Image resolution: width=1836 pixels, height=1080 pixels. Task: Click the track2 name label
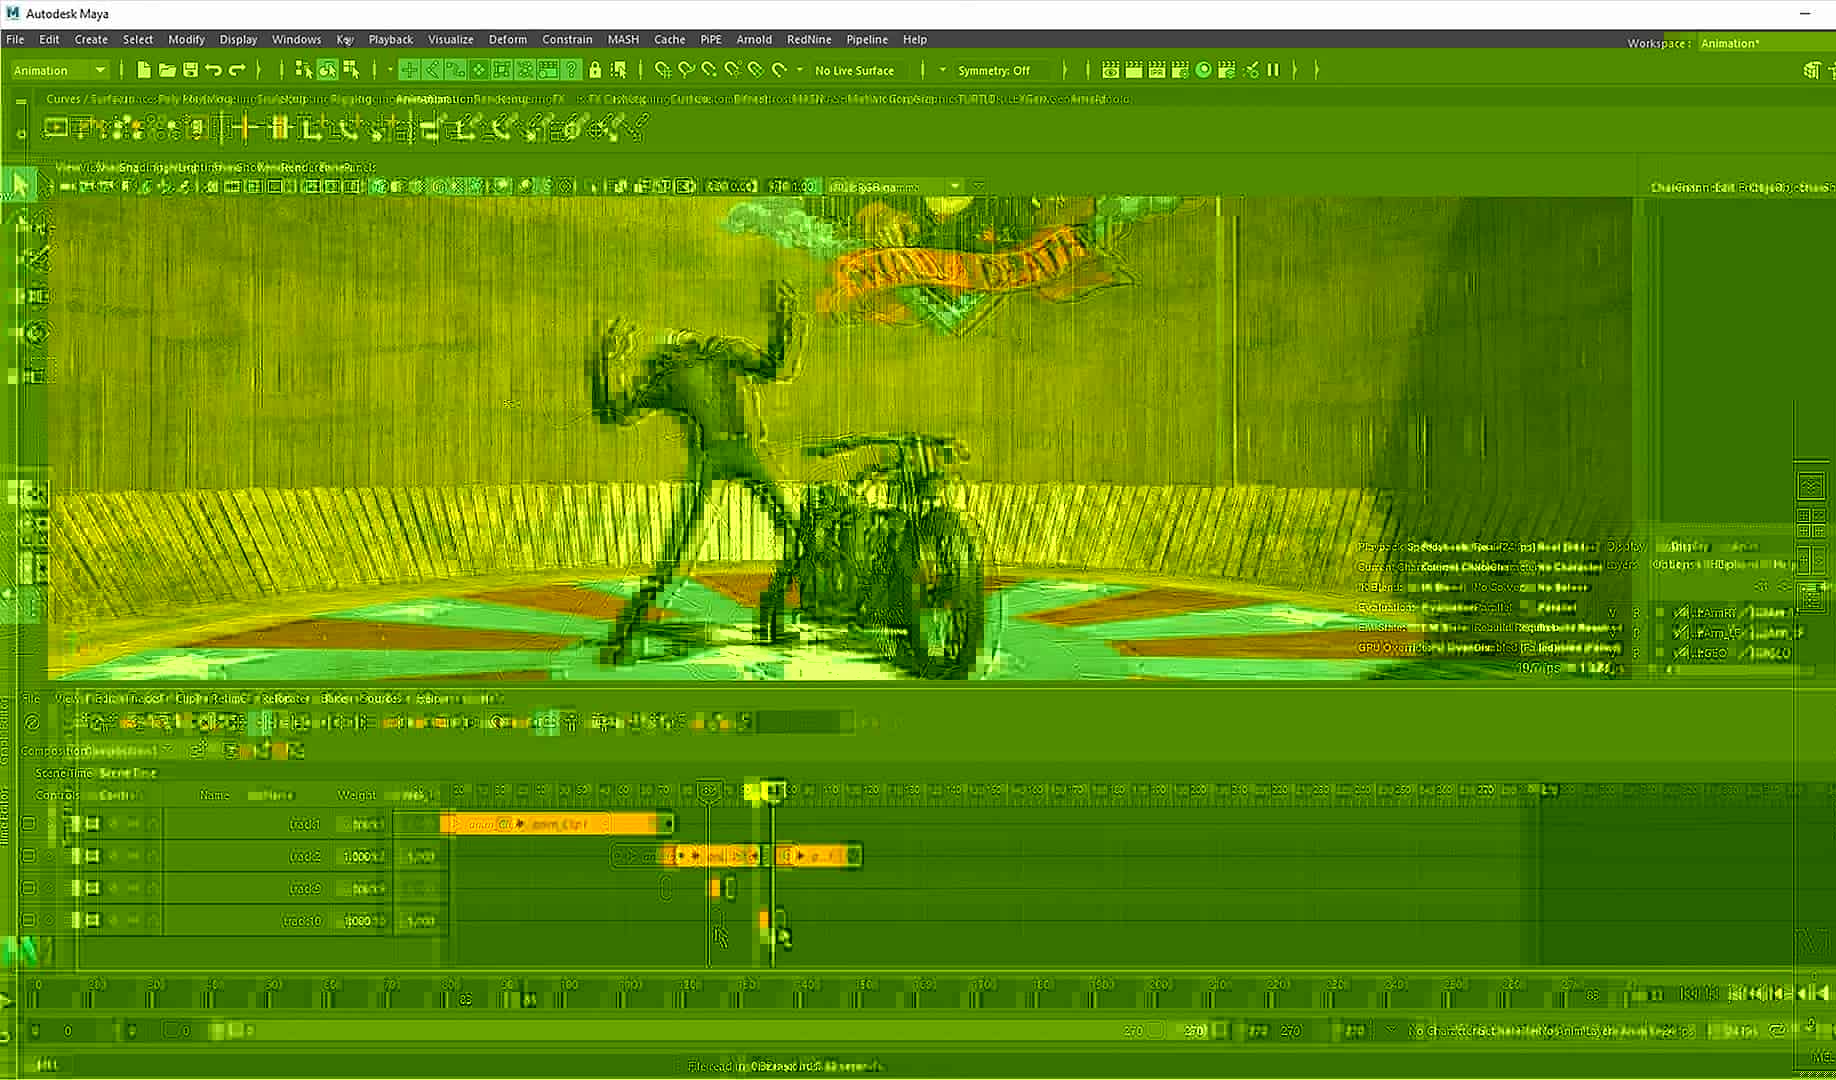[305, 856]
